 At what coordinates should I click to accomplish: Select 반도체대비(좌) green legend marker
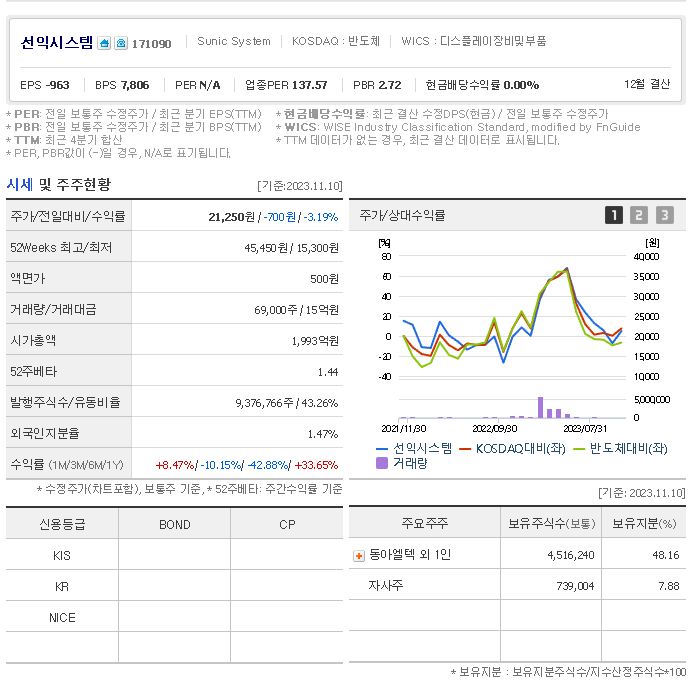579,449
